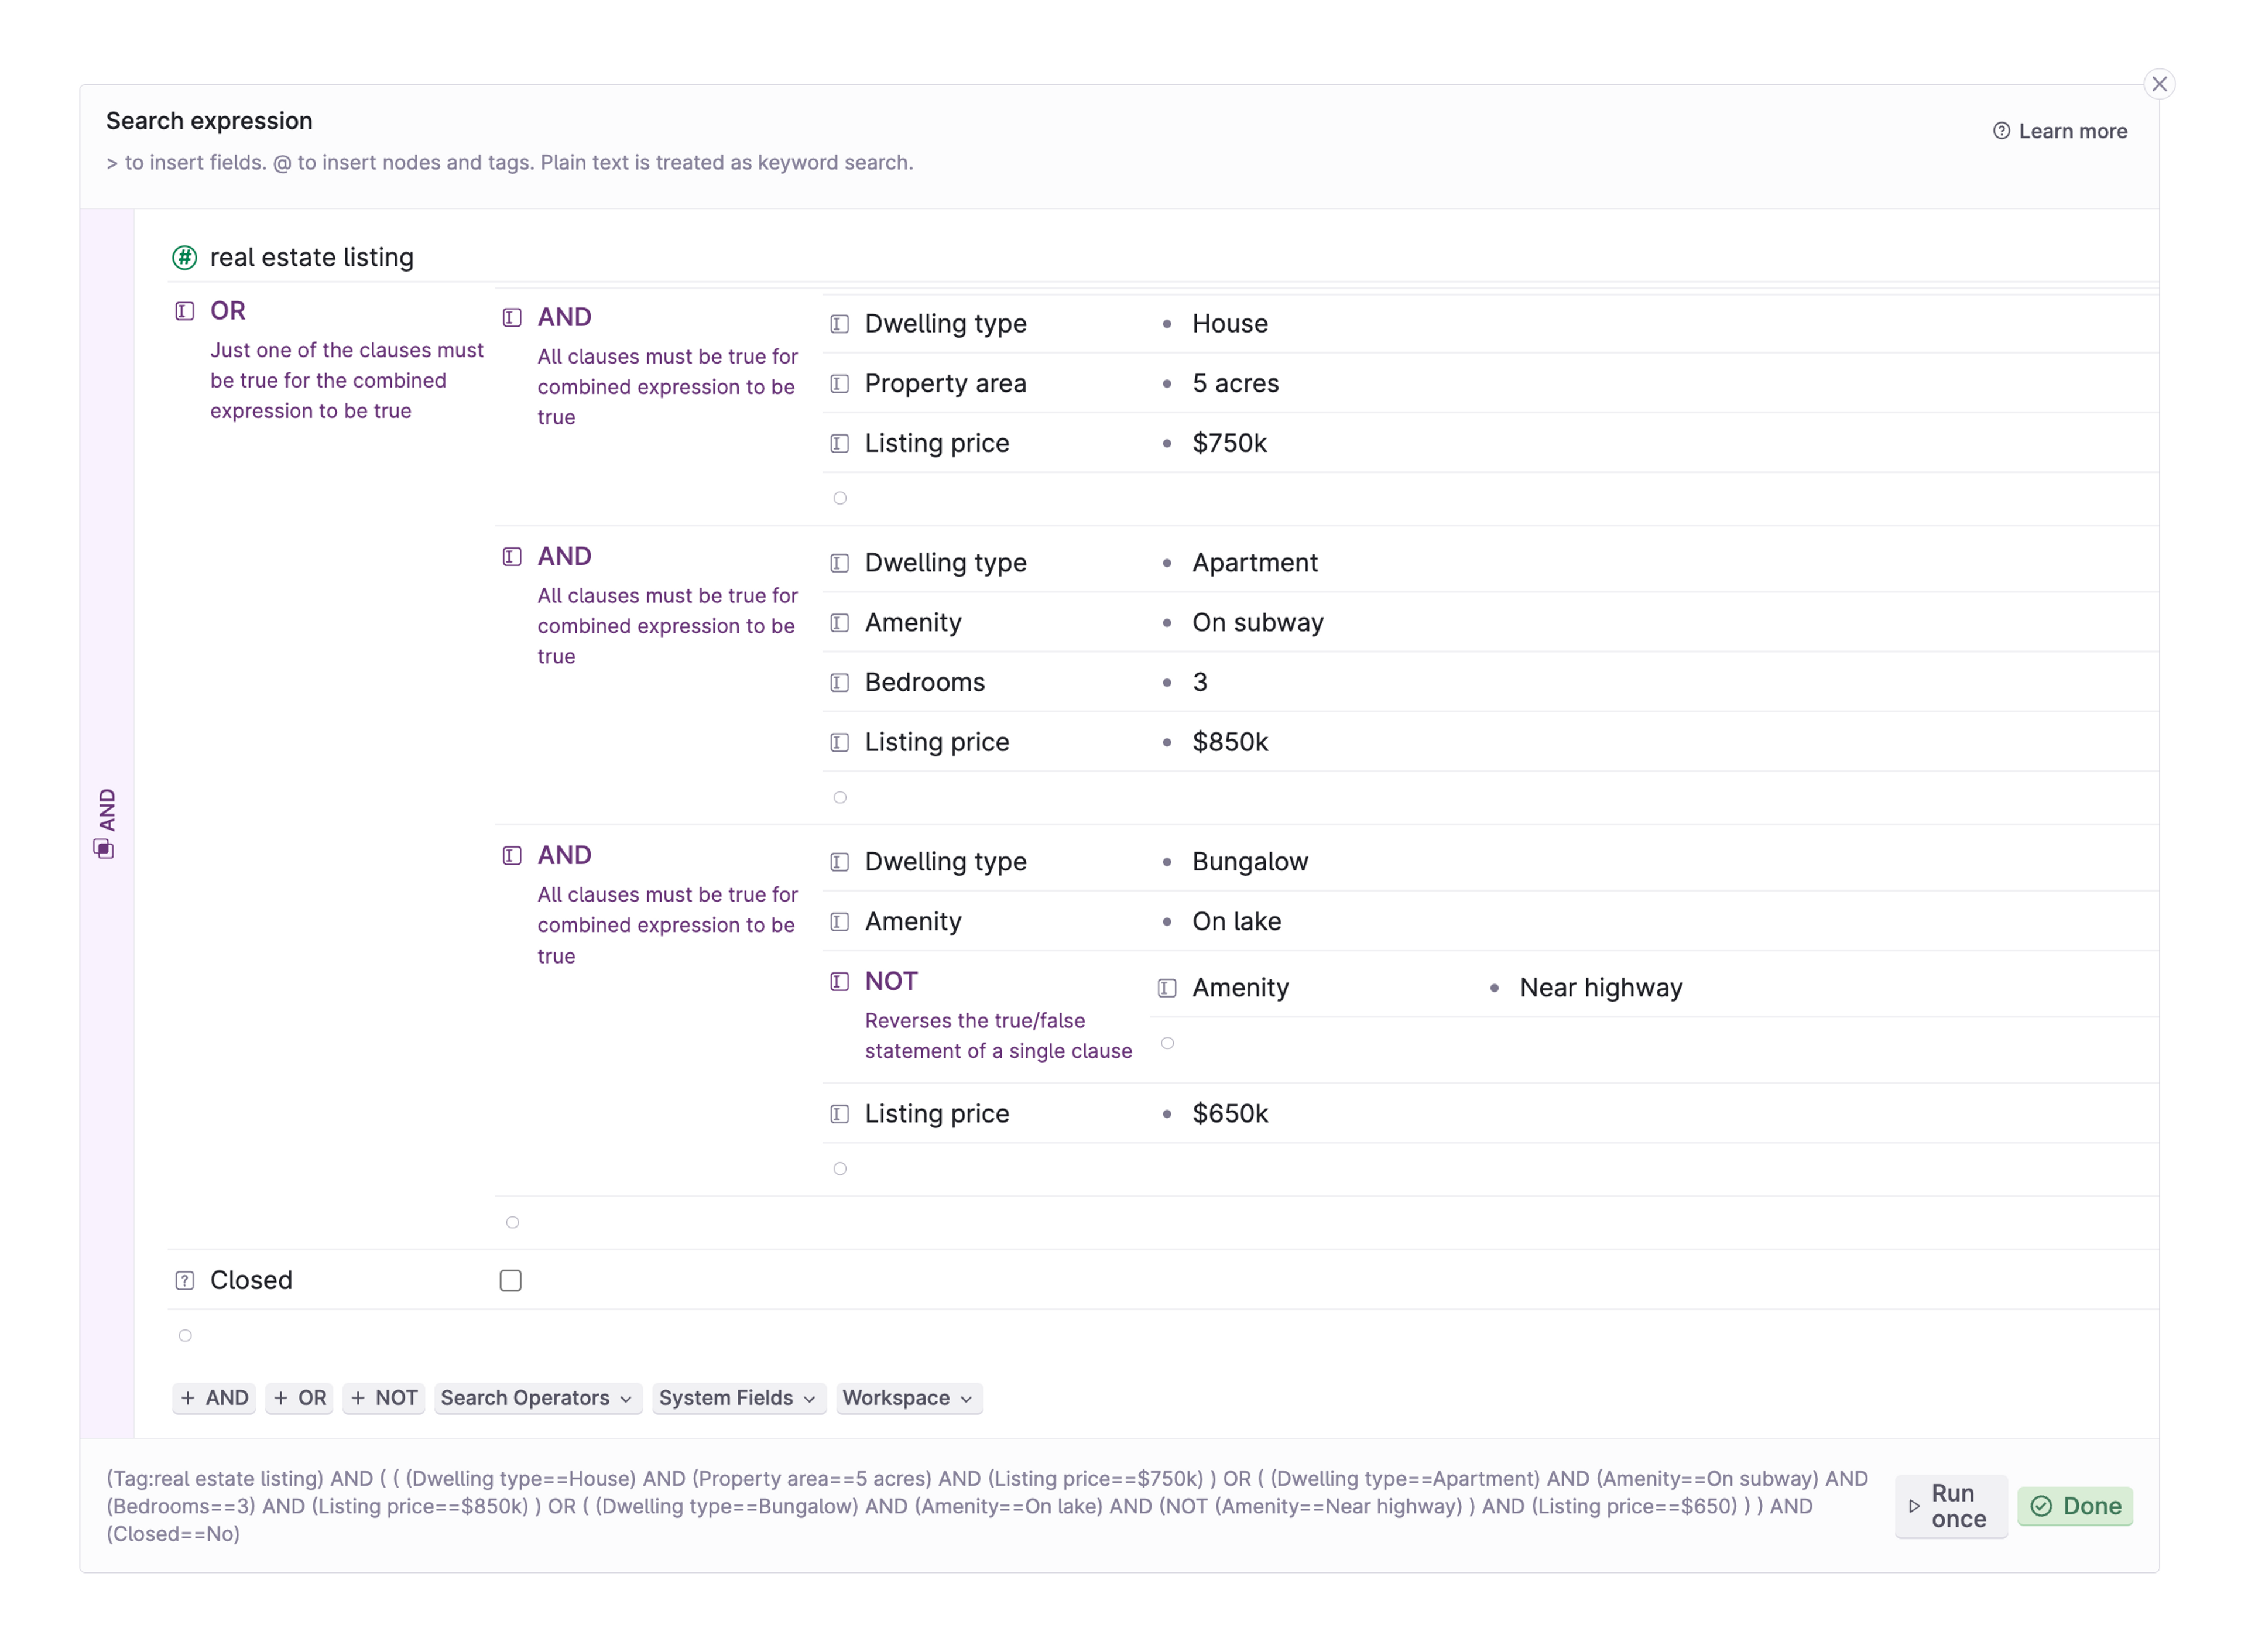
Task: Click the field icon next to Dwelling type House
Action: coord(839,323)
